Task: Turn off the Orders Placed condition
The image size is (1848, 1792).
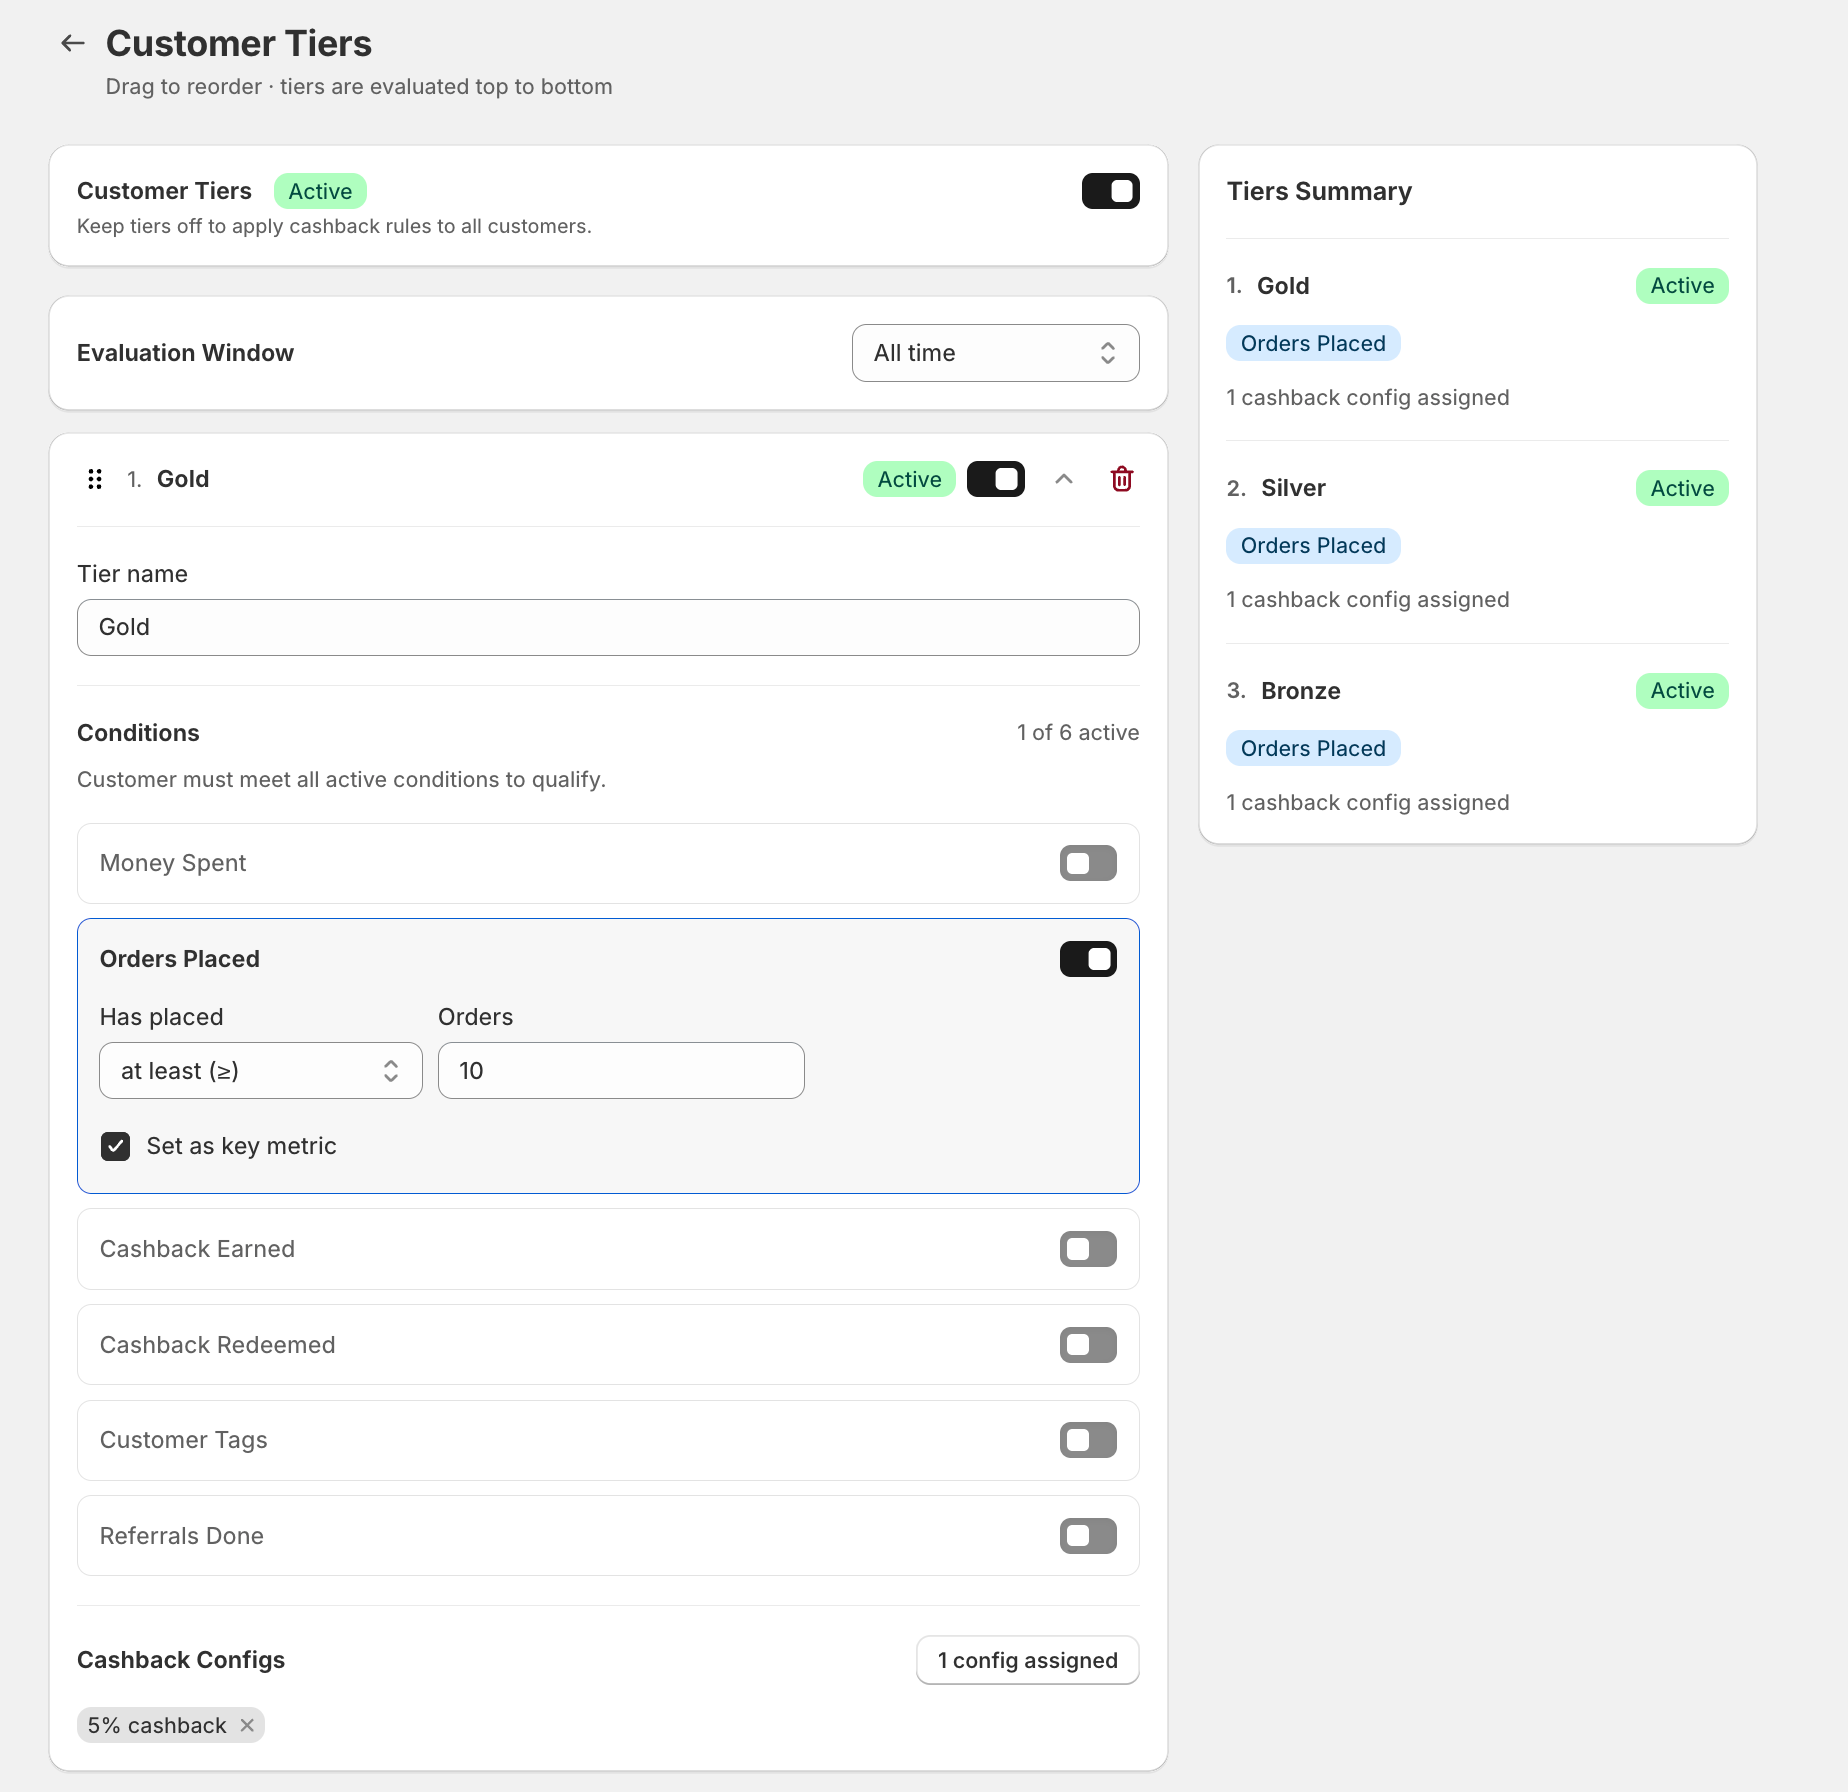Action: (x=1087, y=959)
